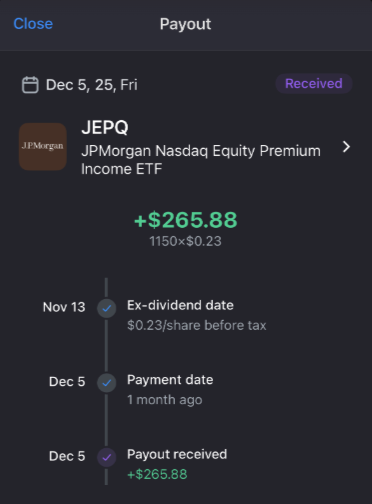Select the Nov 13 timeline date
Screen dimensions: 372x504
pyautogui.click(x=64, y=307)
